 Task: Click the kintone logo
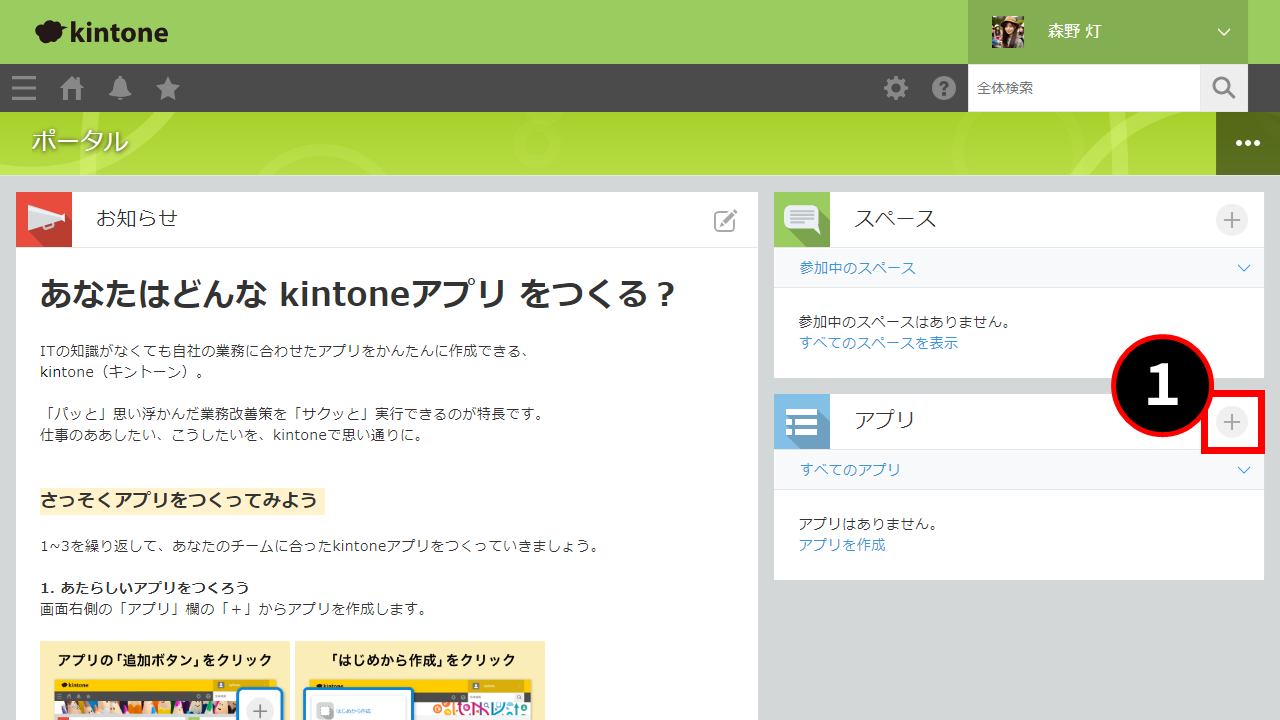pyautogui.click(x=102, y=32)
